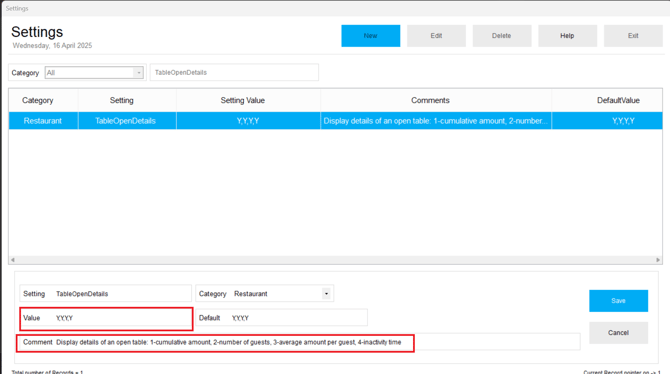Focus the TableOpenDetails search field
The height and width of the screenshot is (374, 670).
click(234, 72)
